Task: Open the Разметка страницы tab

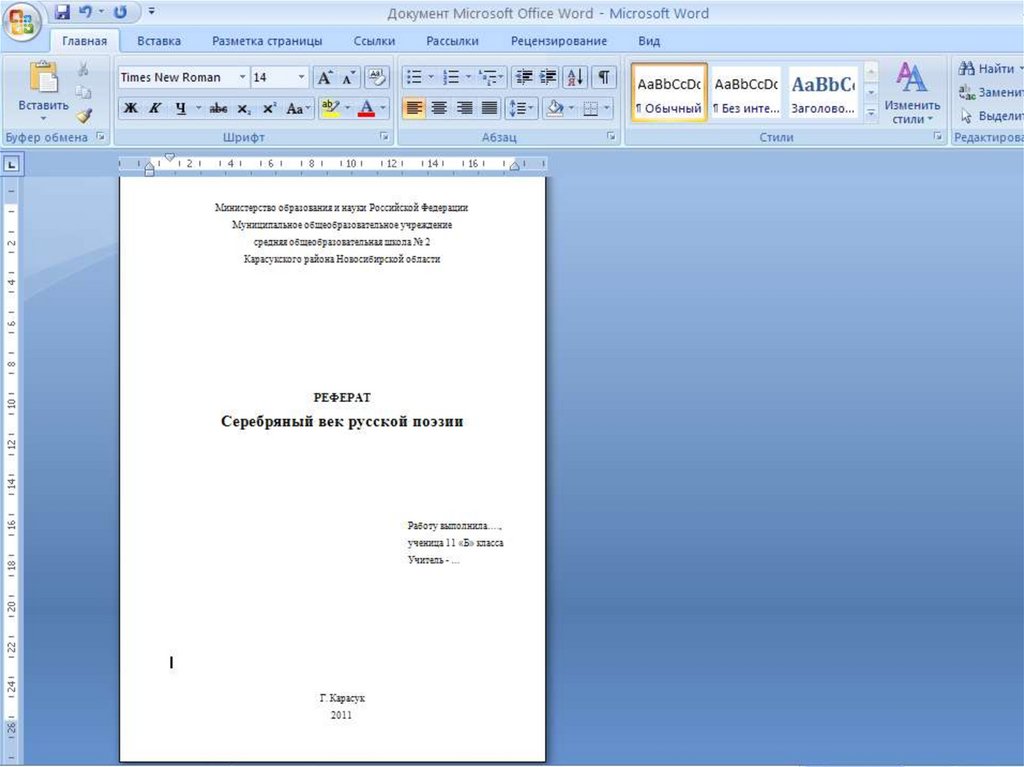Action: click(x=267, y=41)
